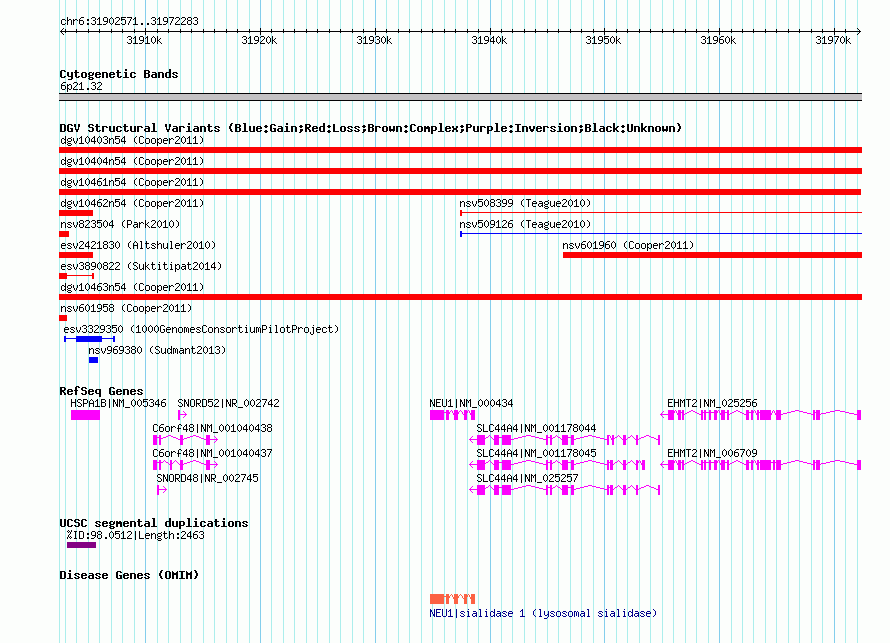Click the orange NEU1 OMIM gene glyph

(452, 599)
